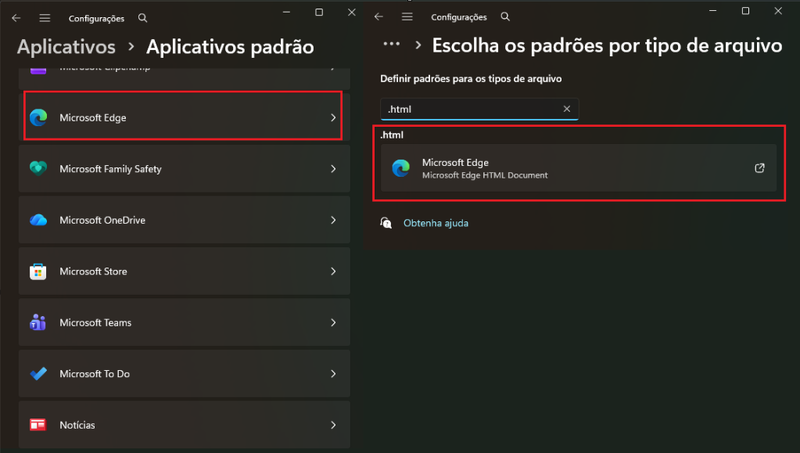
Task: Click back arrow in right Settings window
Action: (379, 17)
